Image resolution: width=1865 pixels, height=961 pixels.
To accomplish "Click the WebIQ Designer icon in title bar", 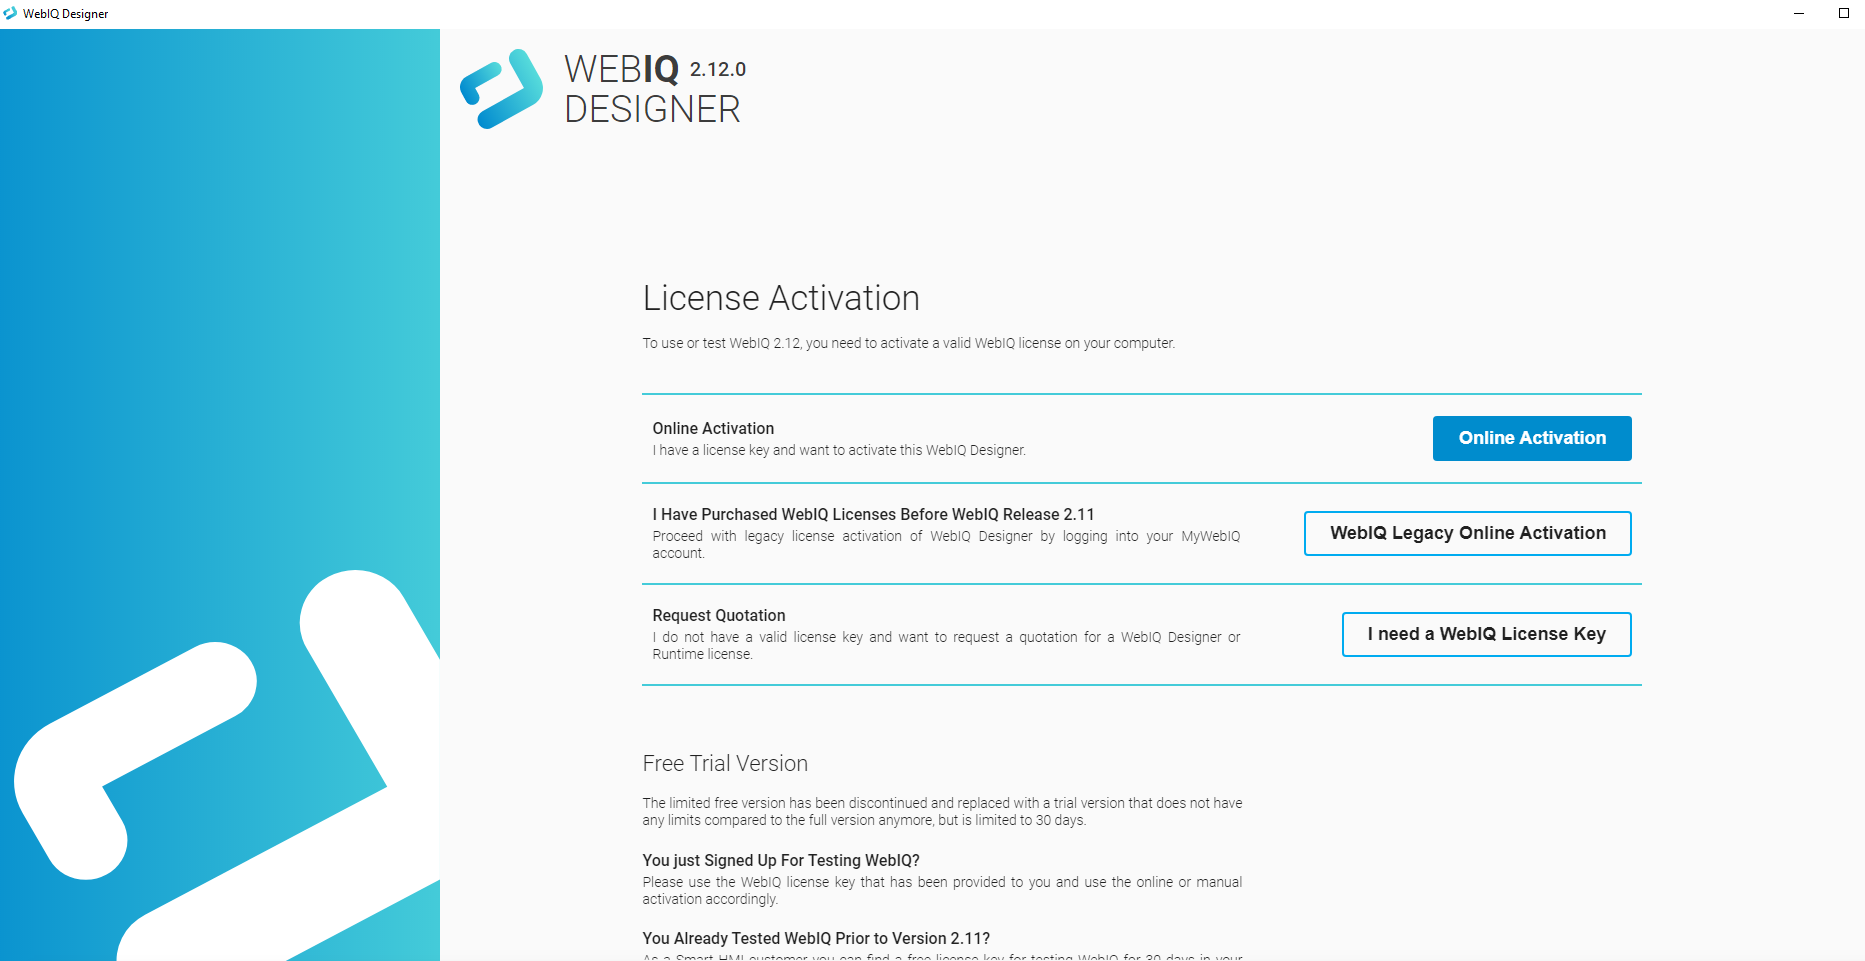I will pos(10,13).
